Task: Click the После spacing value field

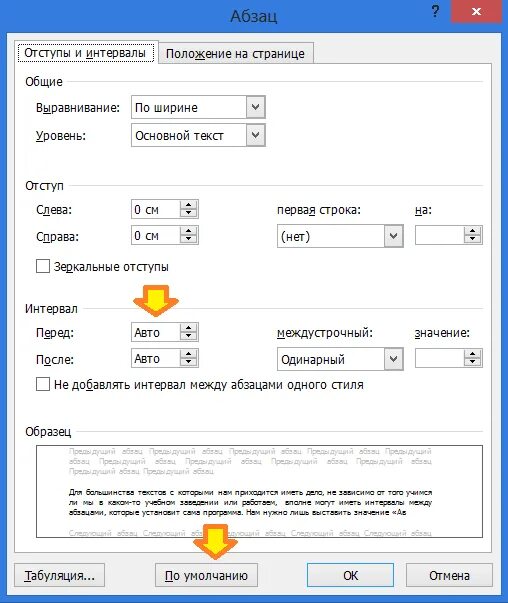Action: [x=155, y=358]
